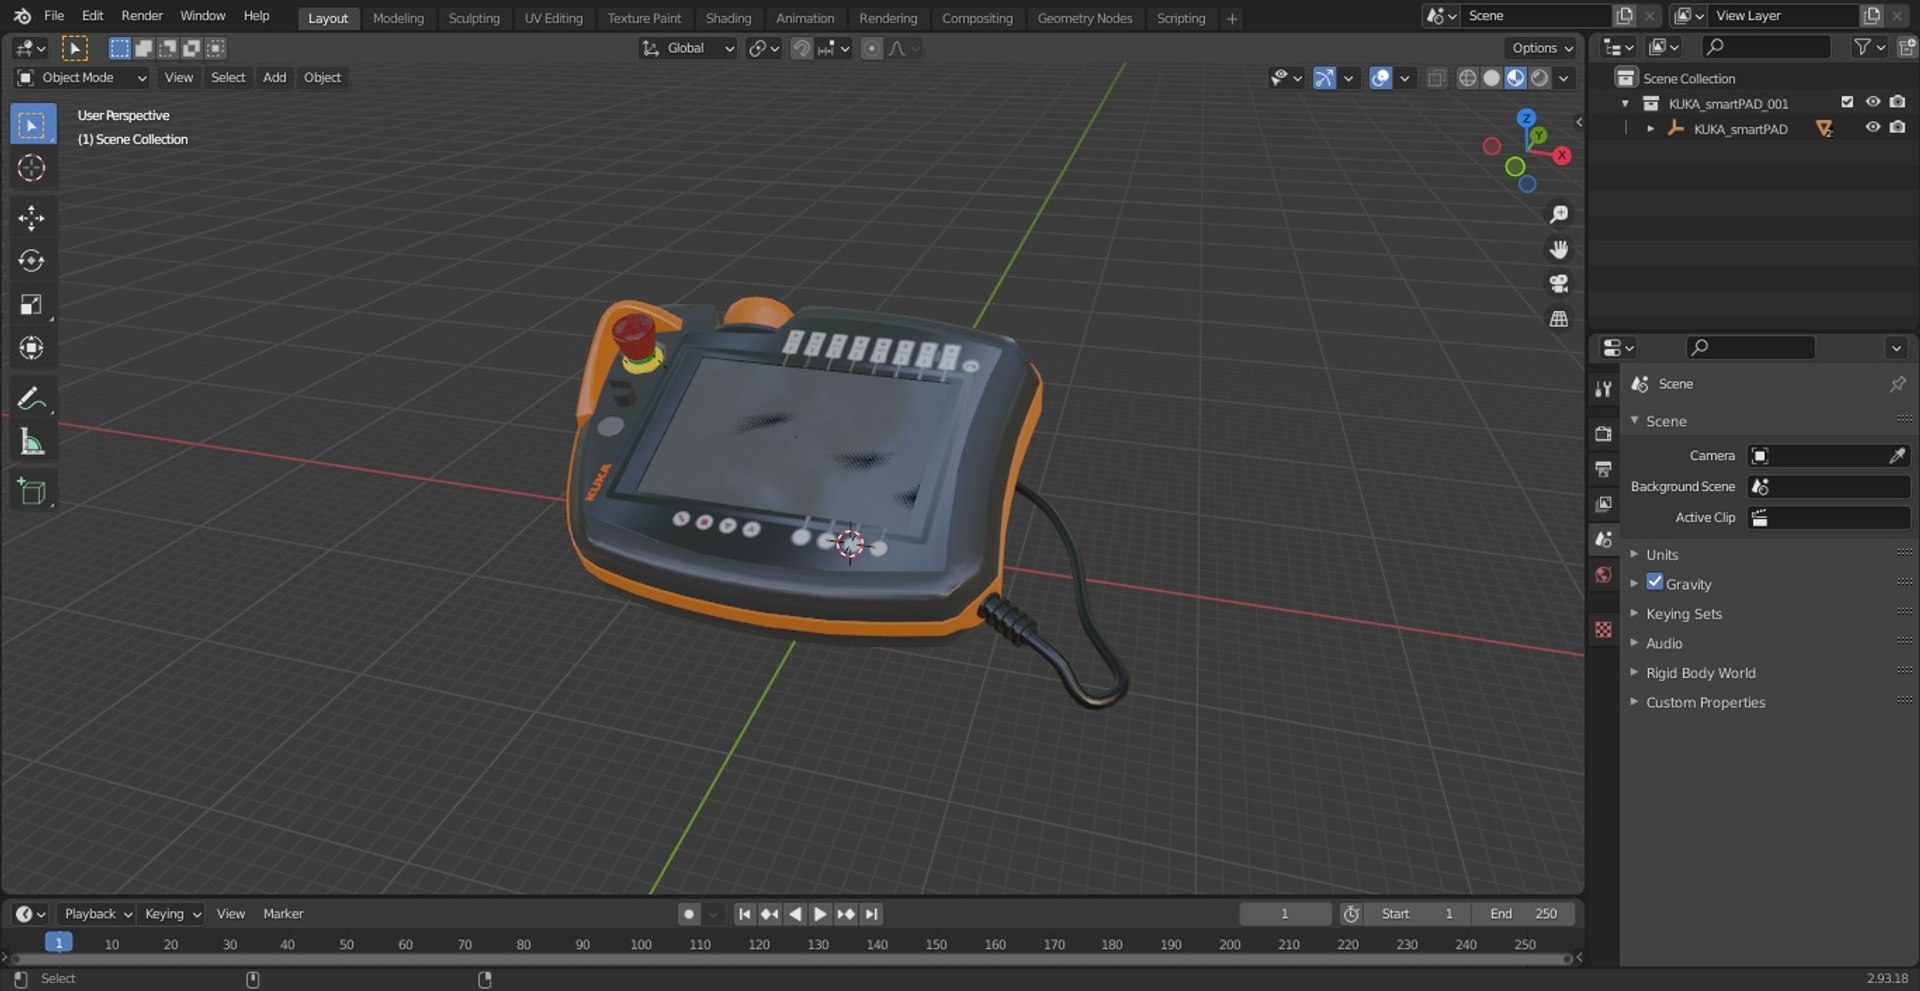Toggle viewport overlays display
The height and width of the screenshot is (991, 1920).
[1380, 78]
